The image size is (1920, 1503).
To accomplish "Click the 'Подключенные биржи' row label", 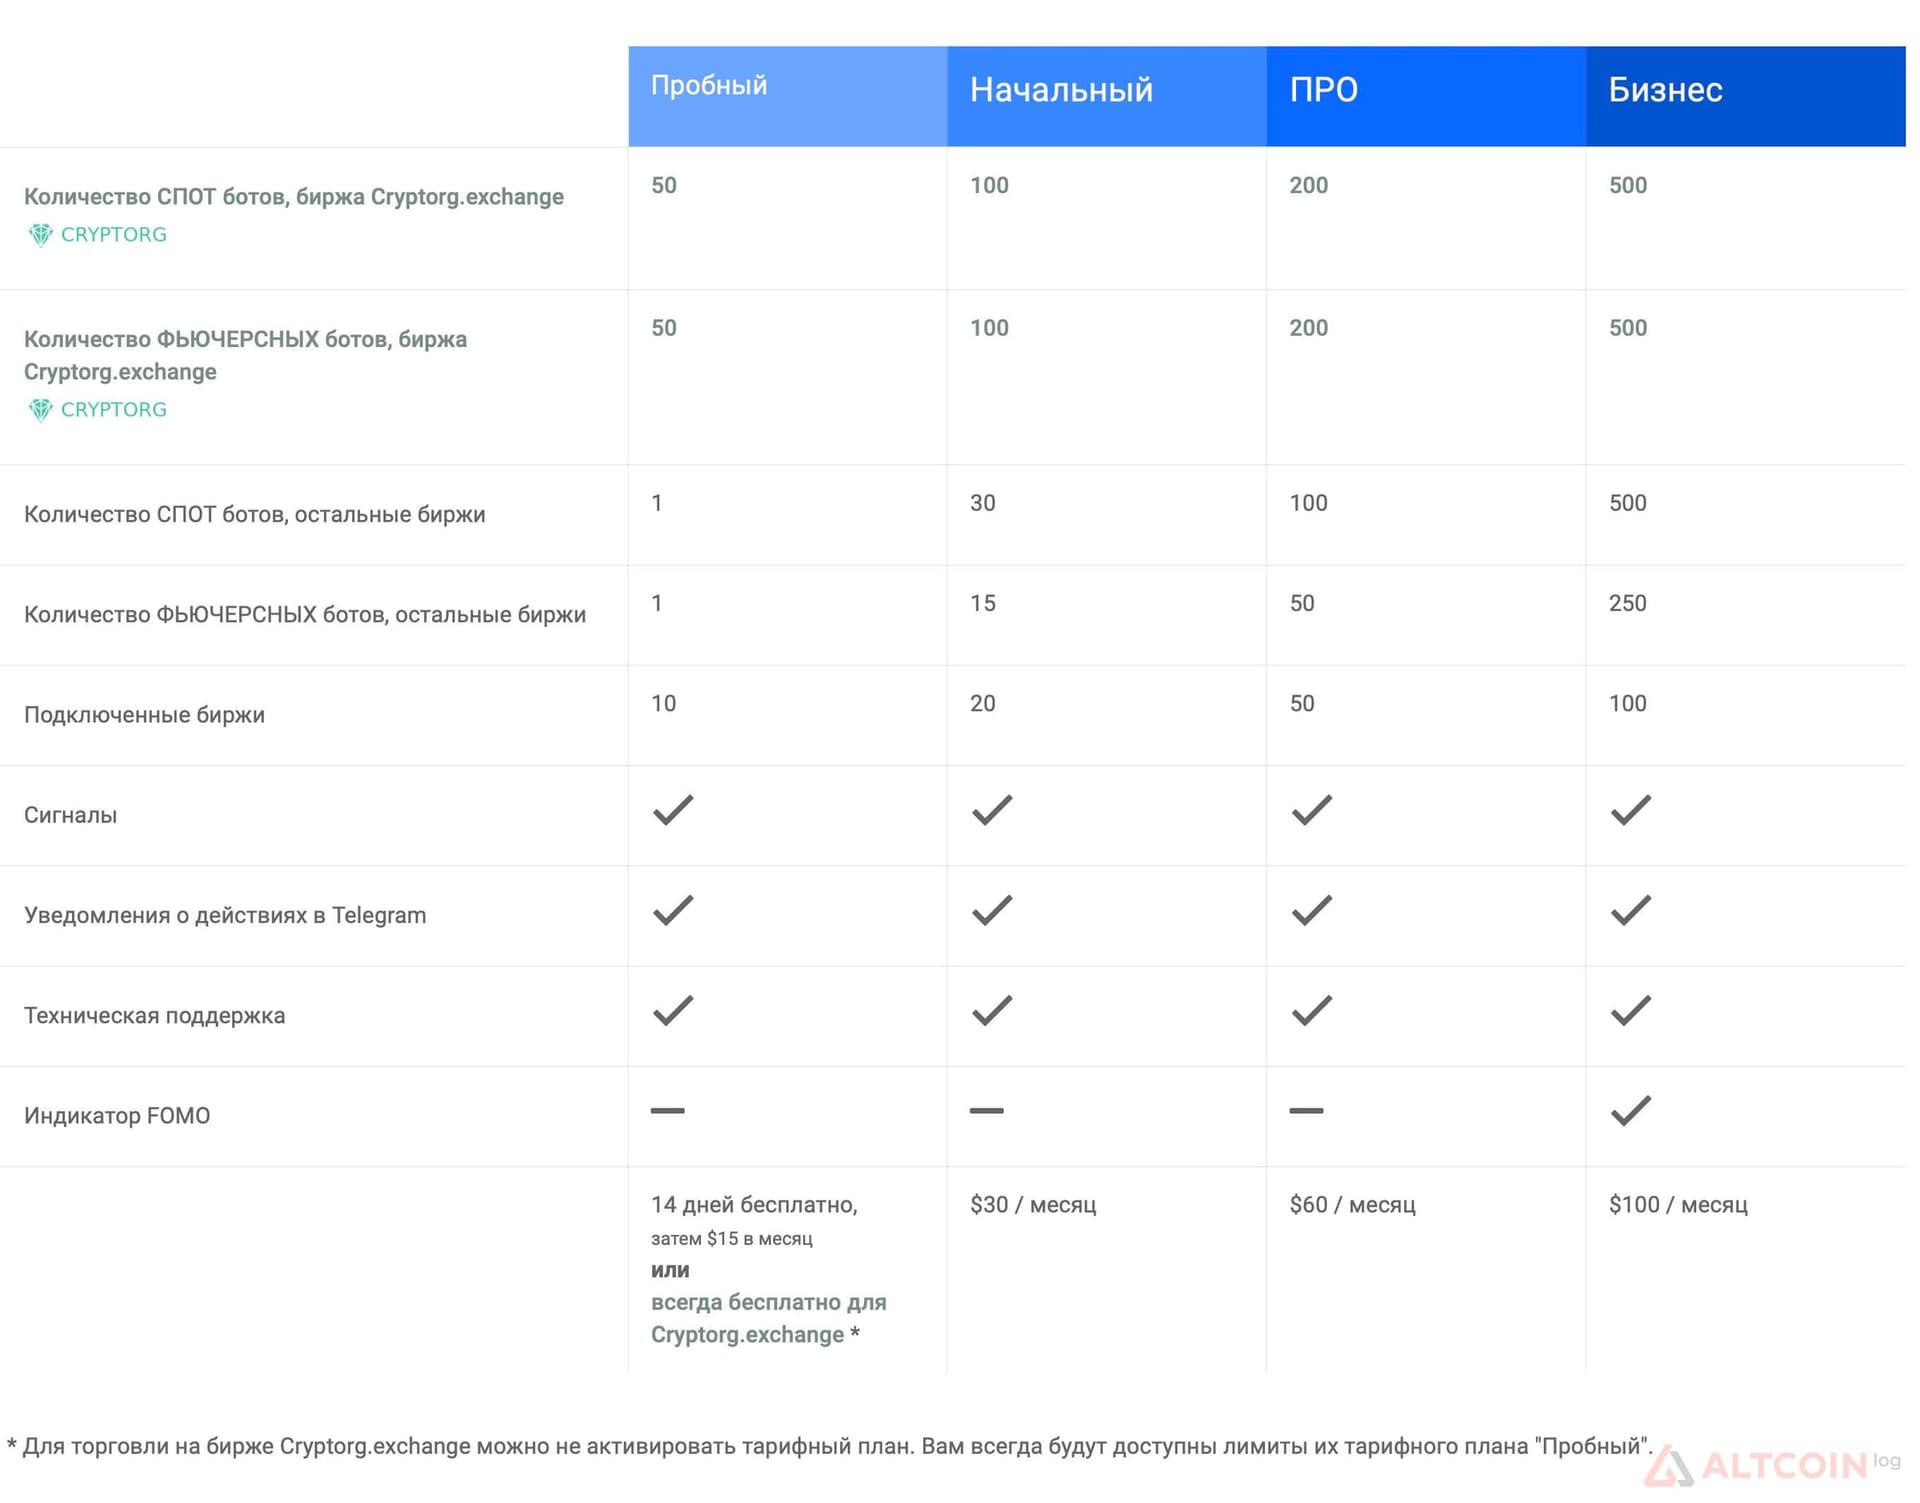I will click(144, 715).
